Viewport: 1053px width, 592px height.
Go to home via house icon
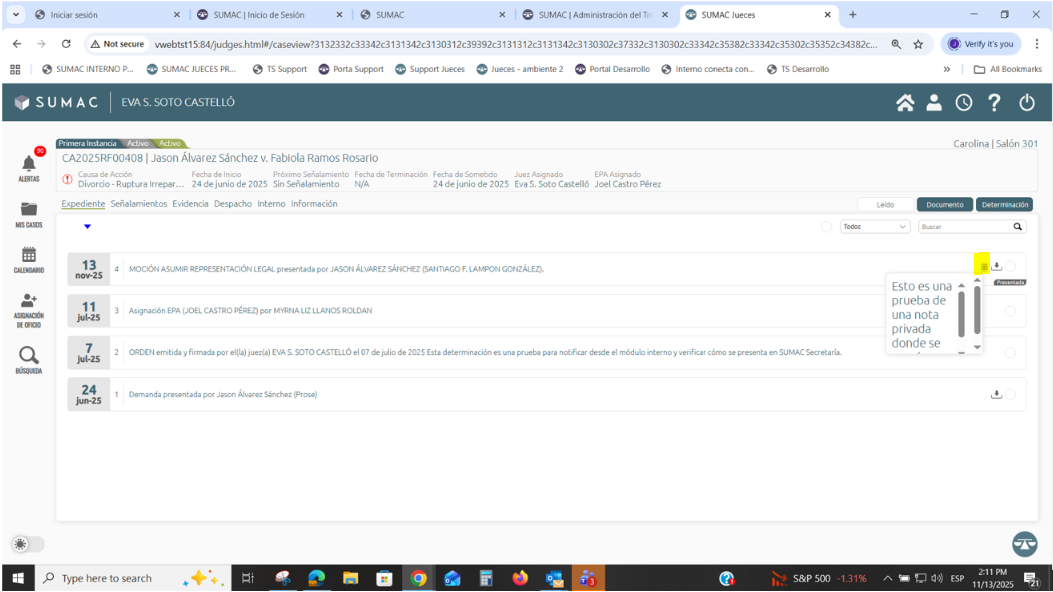coord(905,103)
